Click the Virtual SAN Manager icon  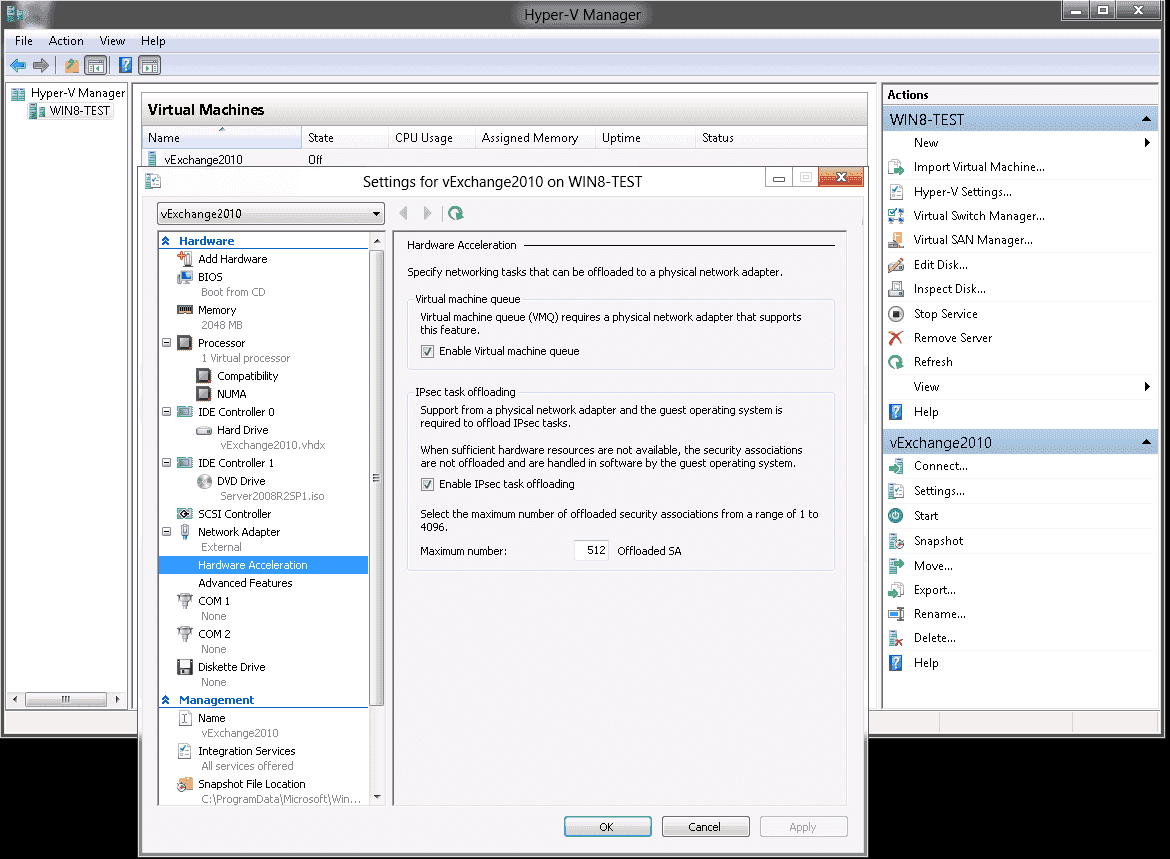pos(896,240)
